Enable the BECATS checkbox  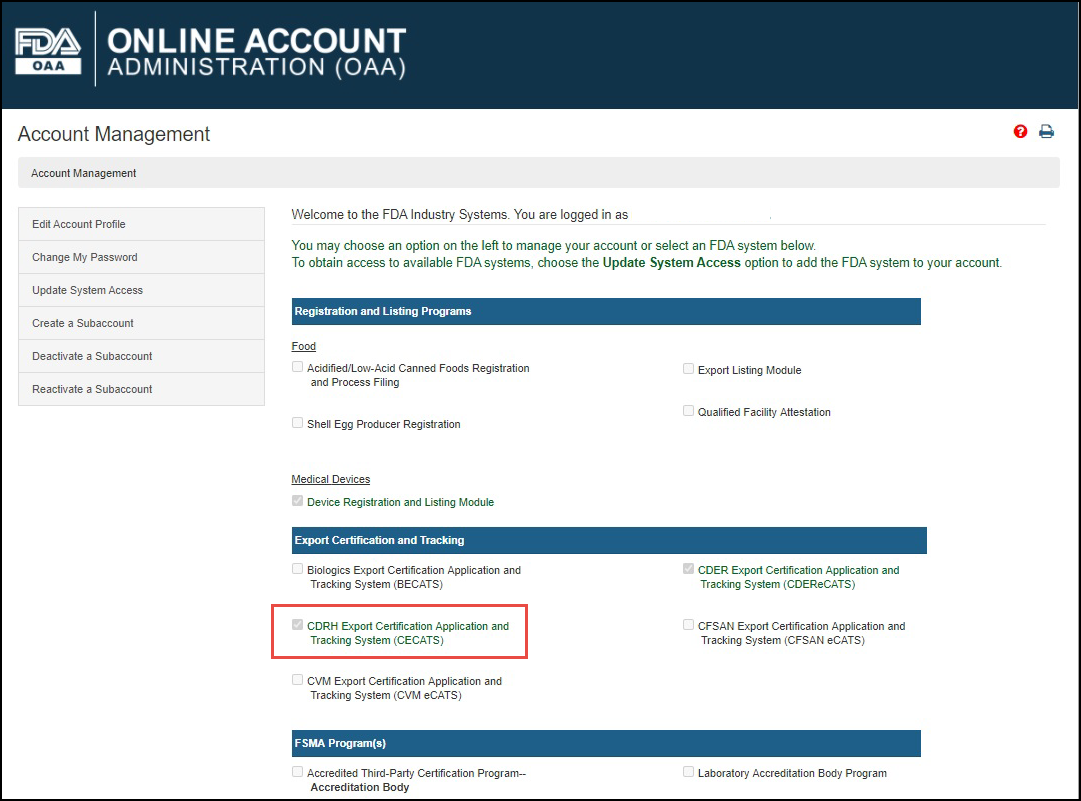[297, 568]
